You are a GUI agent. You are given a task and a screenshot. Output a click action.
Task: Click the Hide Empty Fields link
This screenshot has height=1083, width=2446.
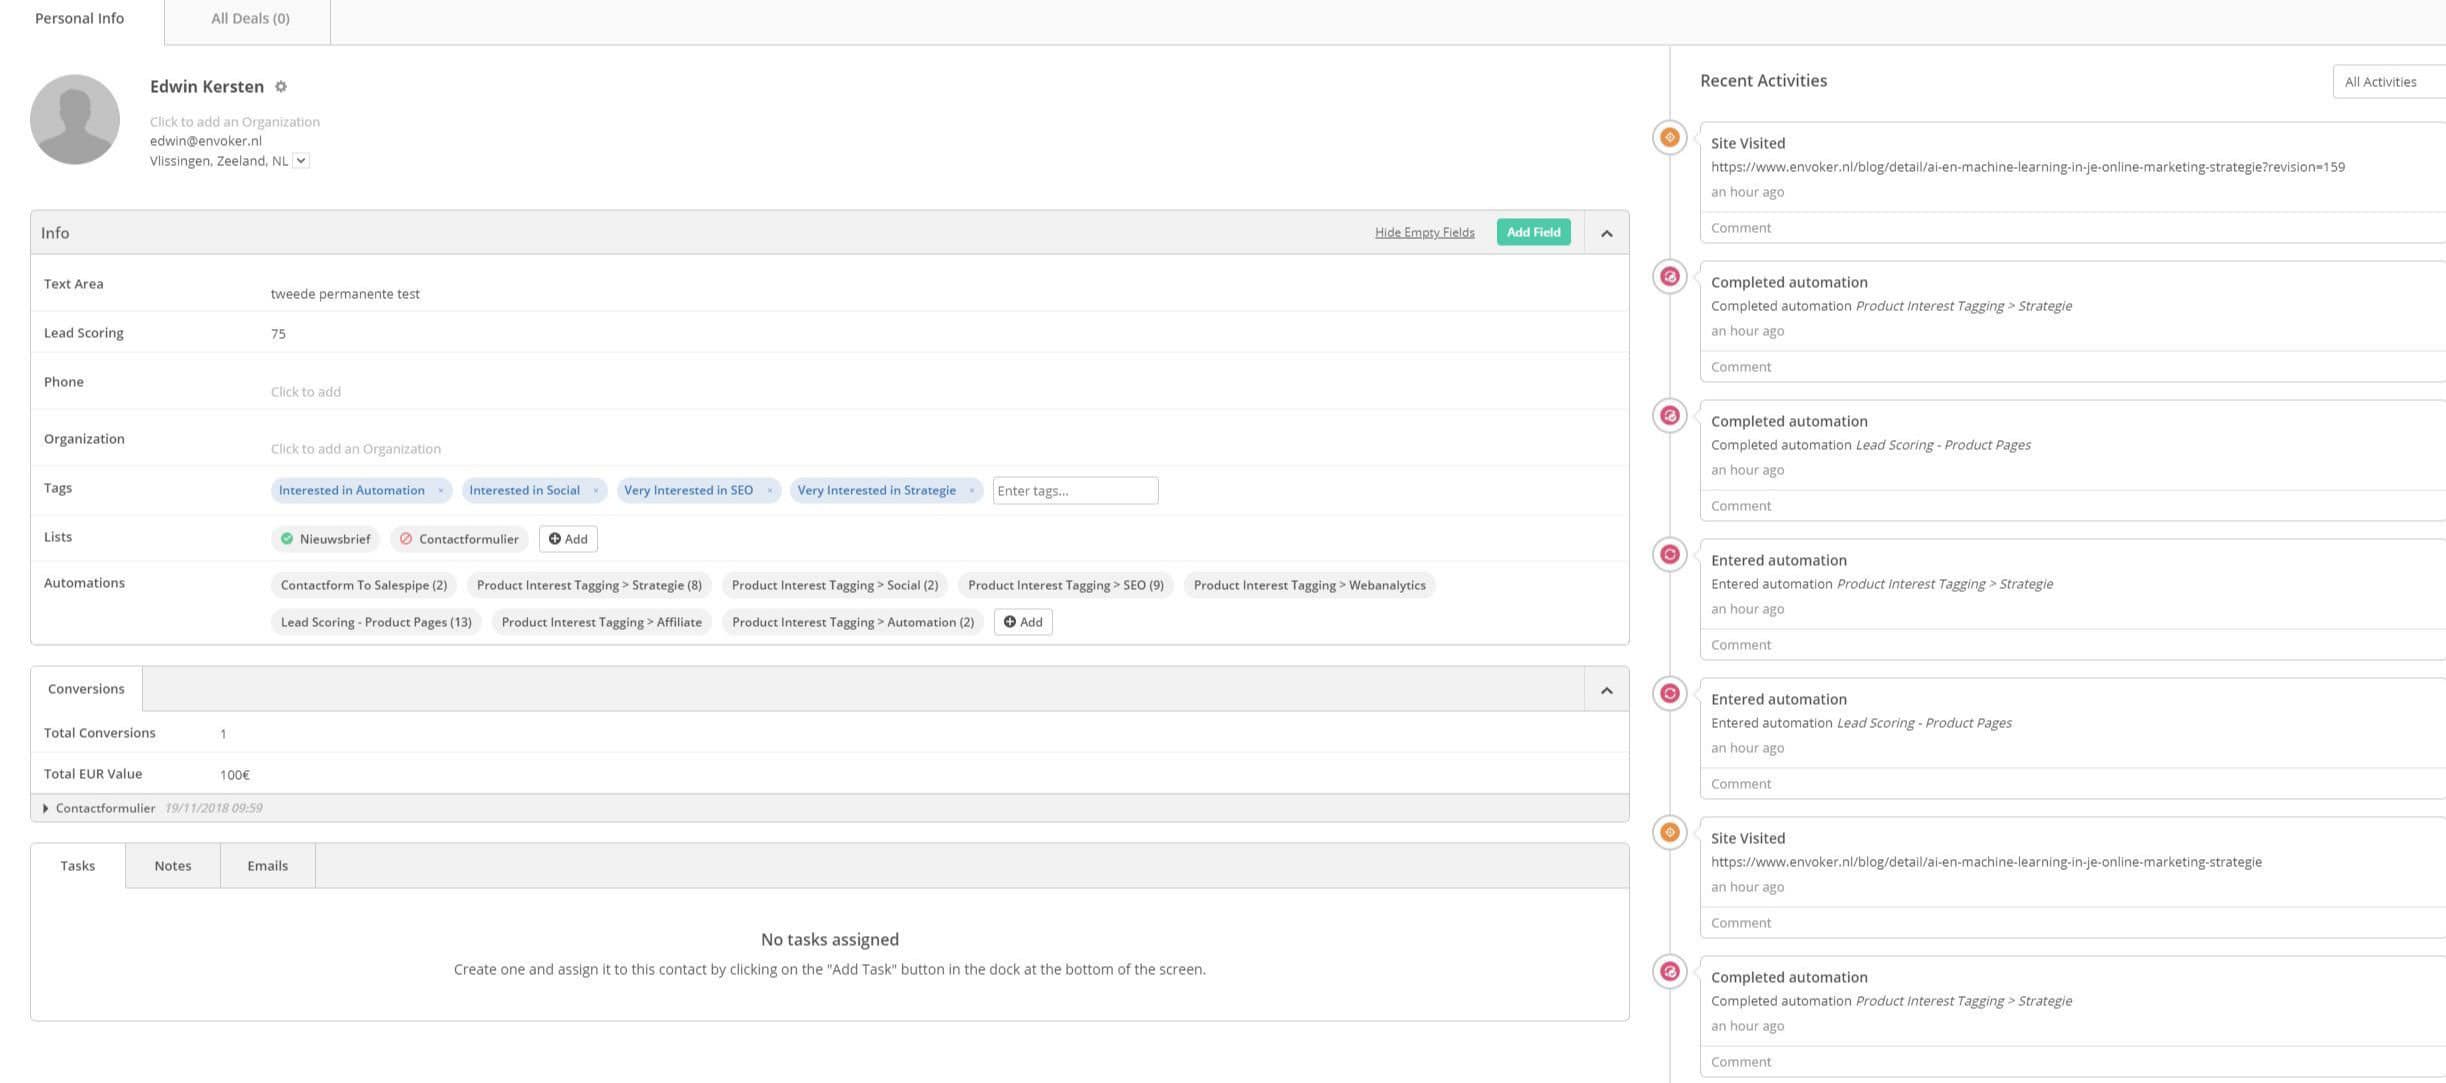coord(1424,232)
